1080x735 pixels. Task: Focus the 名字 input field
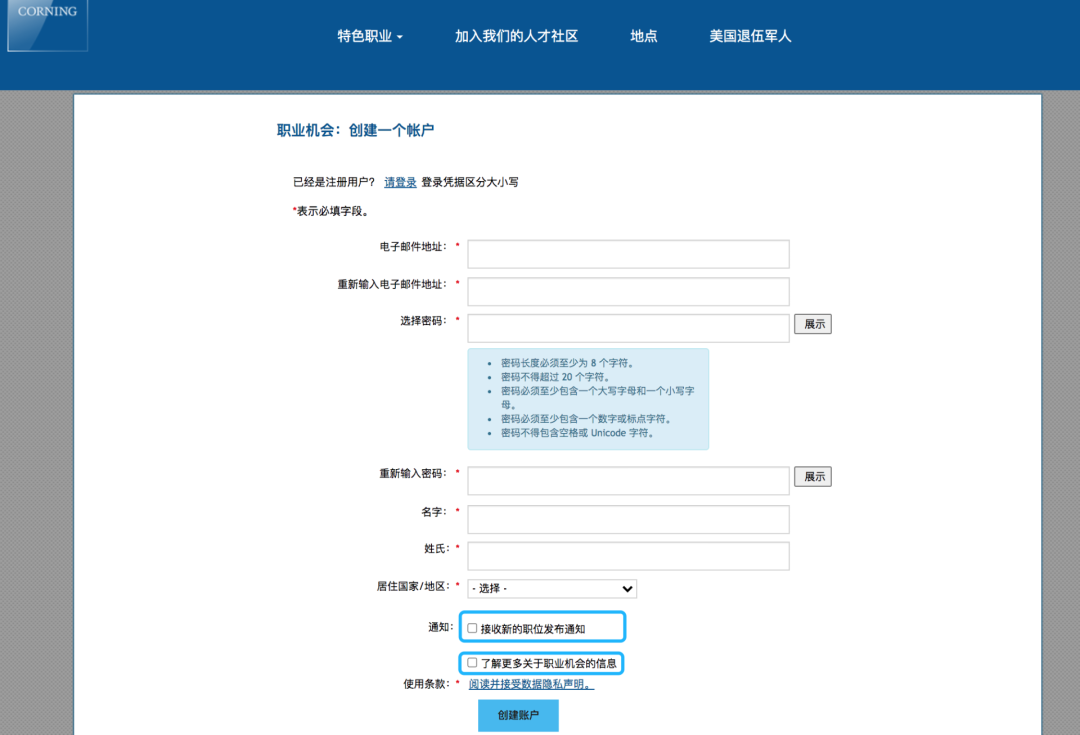[628, 519]
